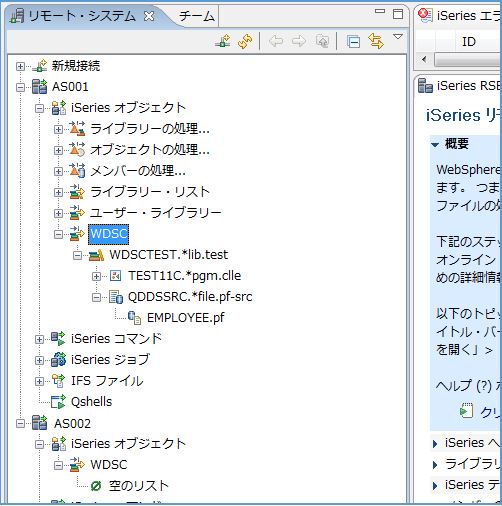Expand iSeries コマンド node under AS001
The image size is (502, 506).
(x=39, y=339)
